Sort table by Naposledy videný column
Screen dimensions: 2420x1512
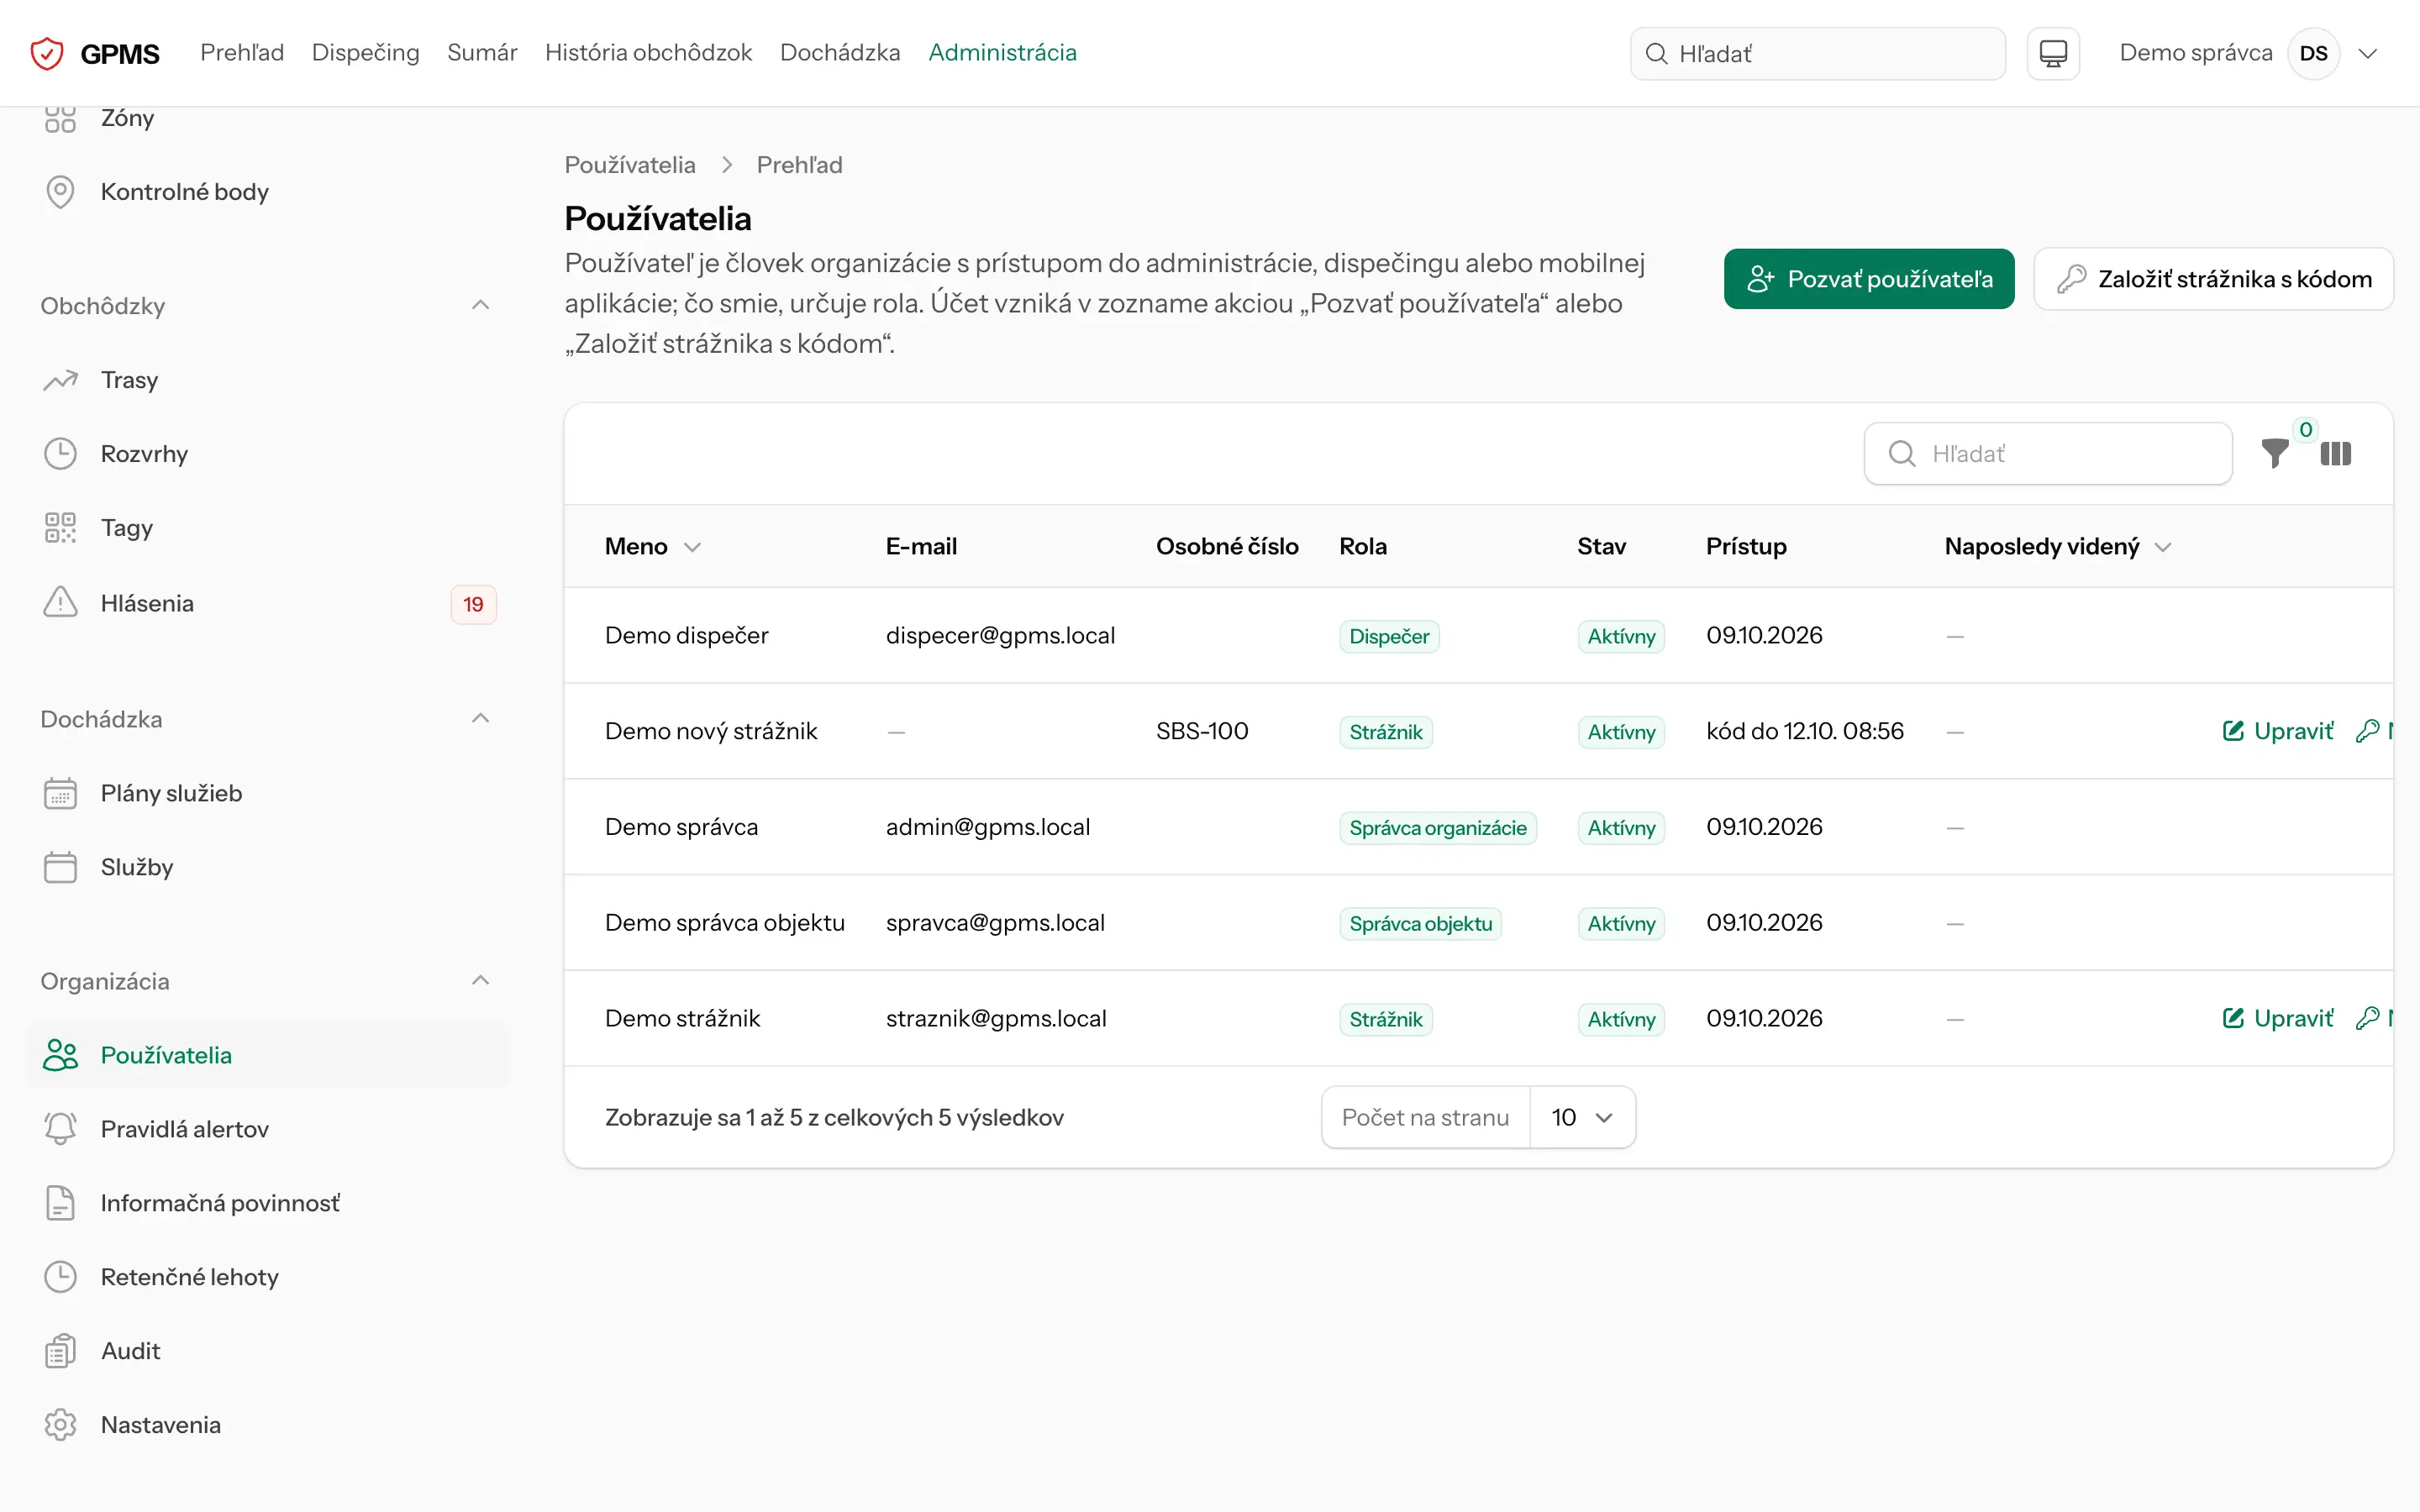coord(2058,546)
